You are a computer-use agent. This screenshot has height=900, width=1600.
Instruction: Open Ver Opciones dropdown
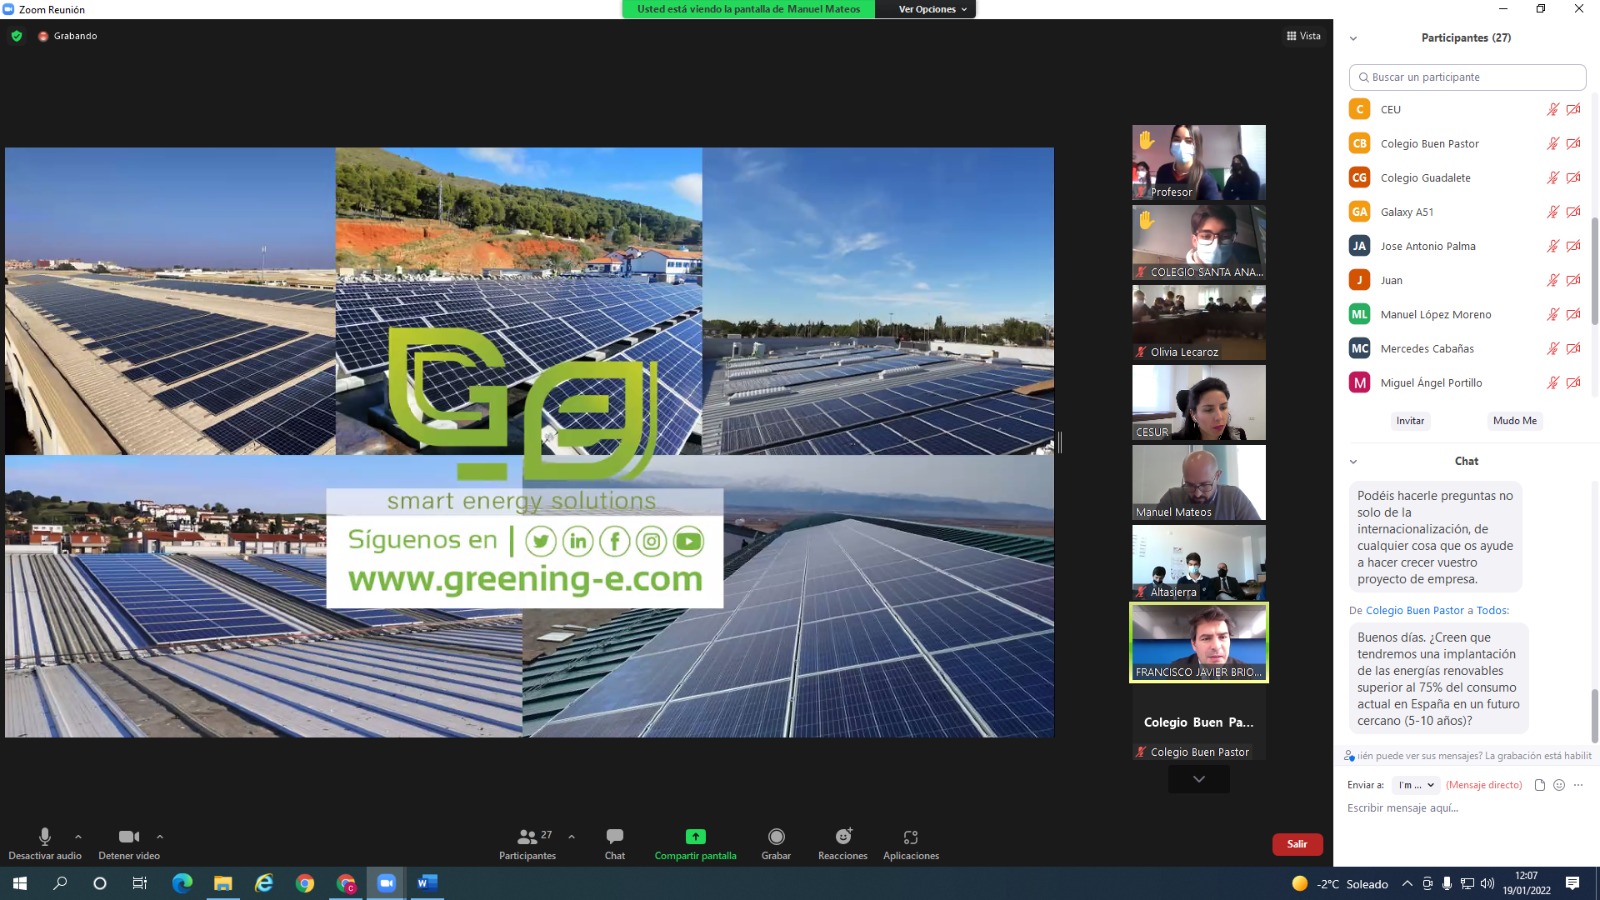point(932,9)
